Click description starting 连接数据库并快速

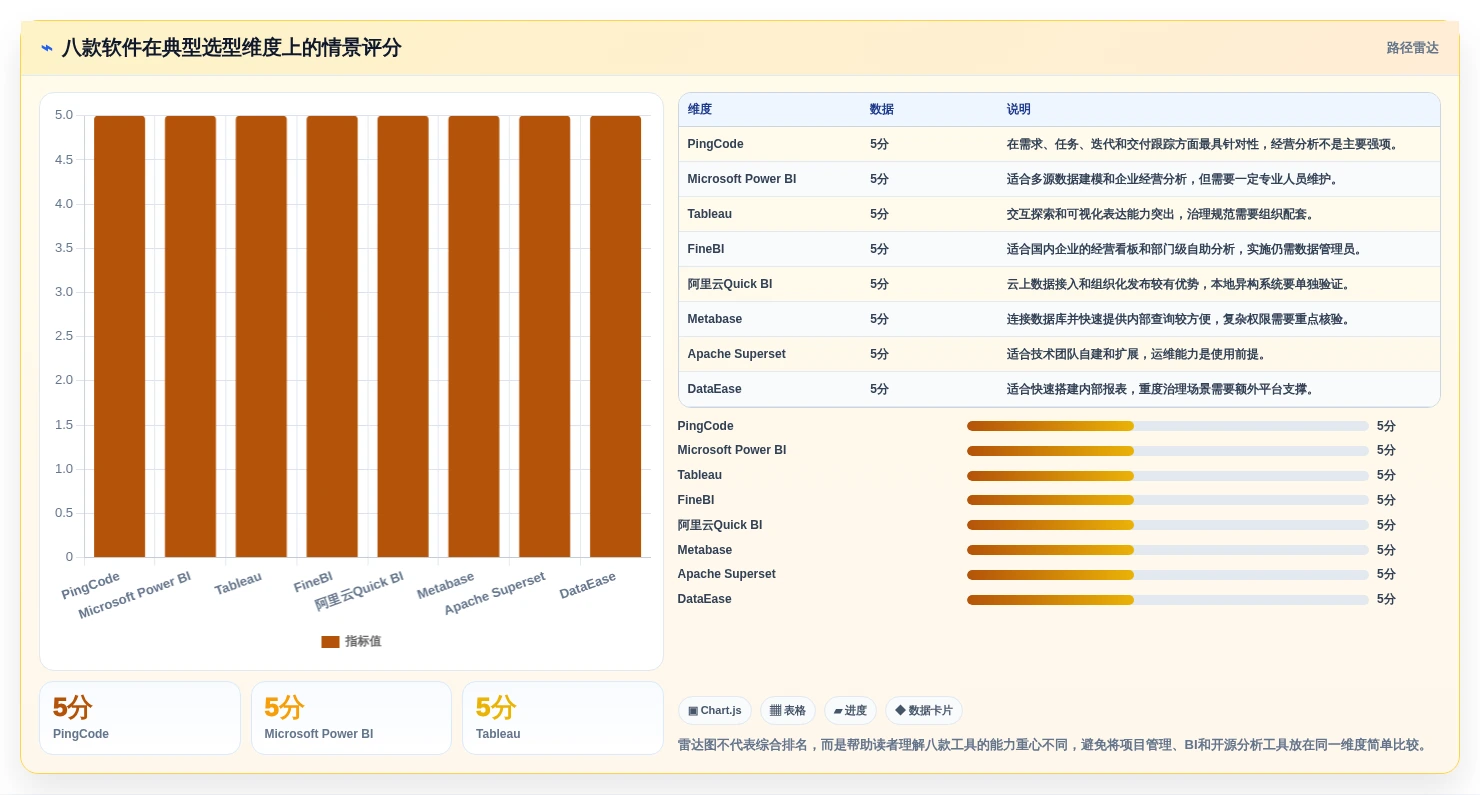[x=1180, y=319]
